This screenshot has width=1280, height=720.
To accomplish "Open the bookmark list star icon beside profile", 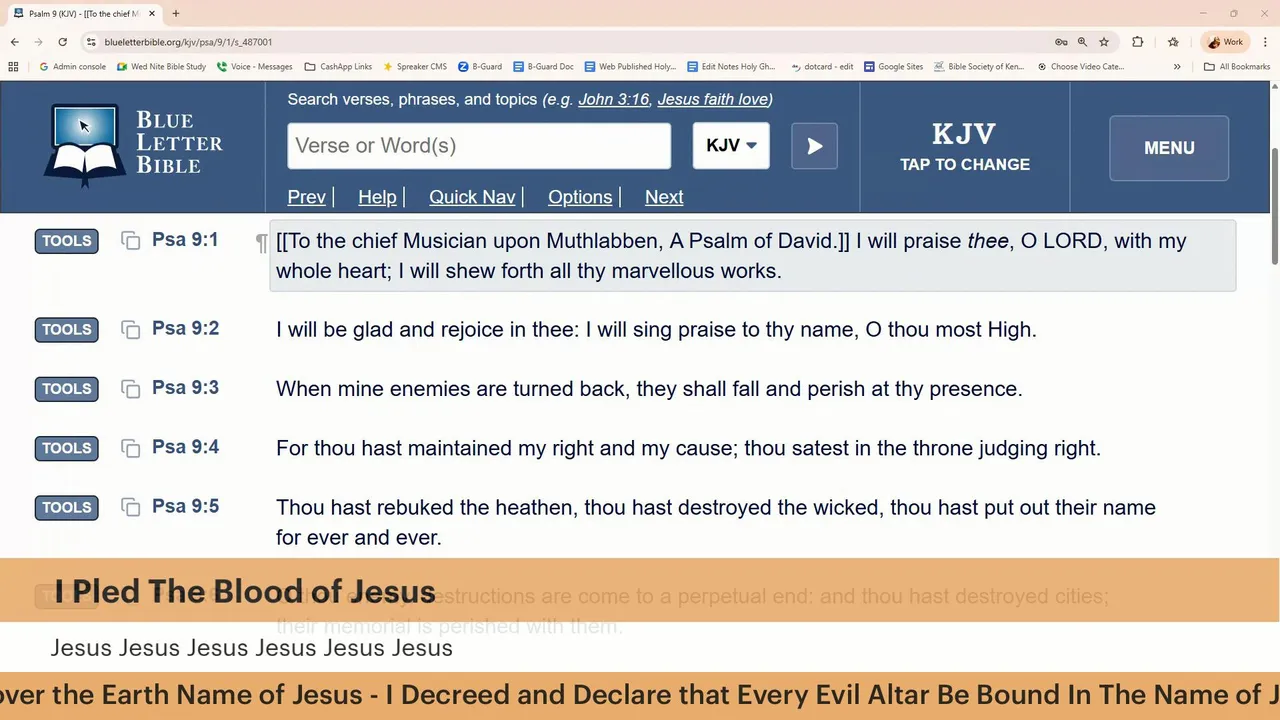I will click(1173, 42).
